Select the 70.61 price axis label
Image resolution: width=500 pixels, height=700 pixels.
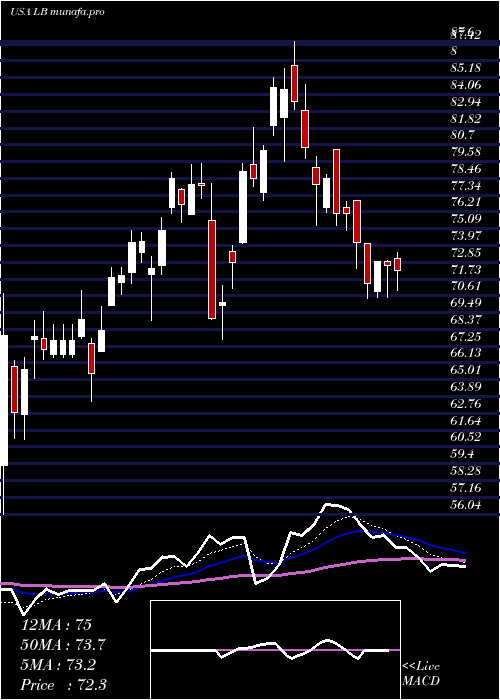point(466,286)
